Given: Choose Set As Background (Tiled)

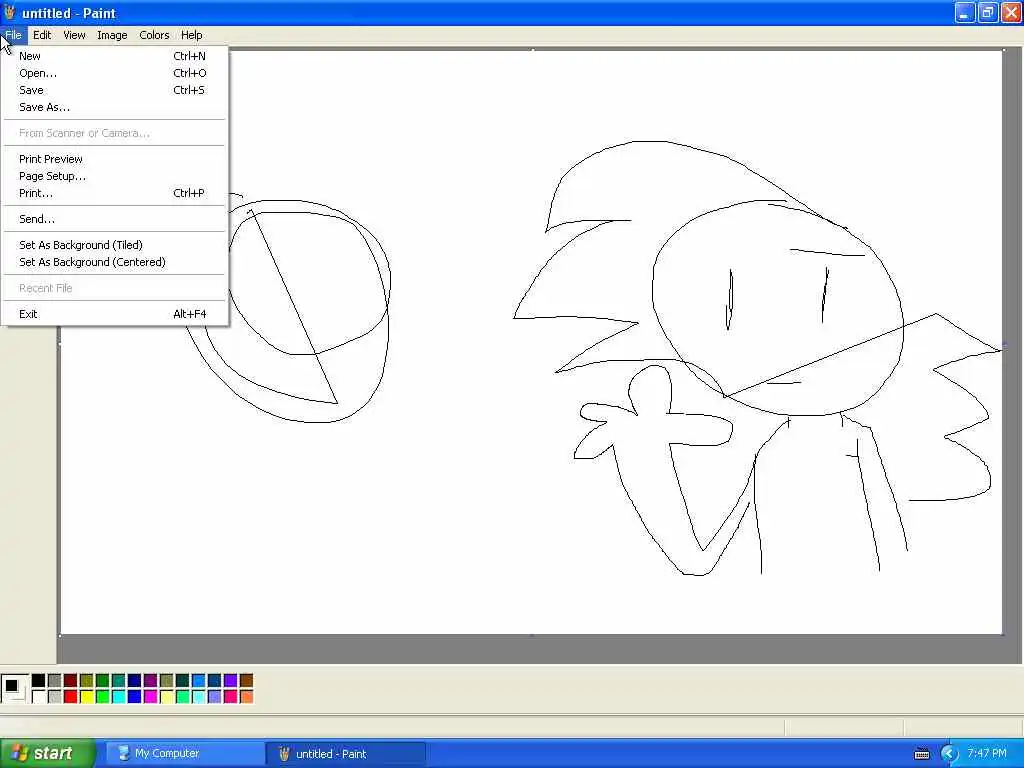Looking at the screenshot, I should 114,246.
